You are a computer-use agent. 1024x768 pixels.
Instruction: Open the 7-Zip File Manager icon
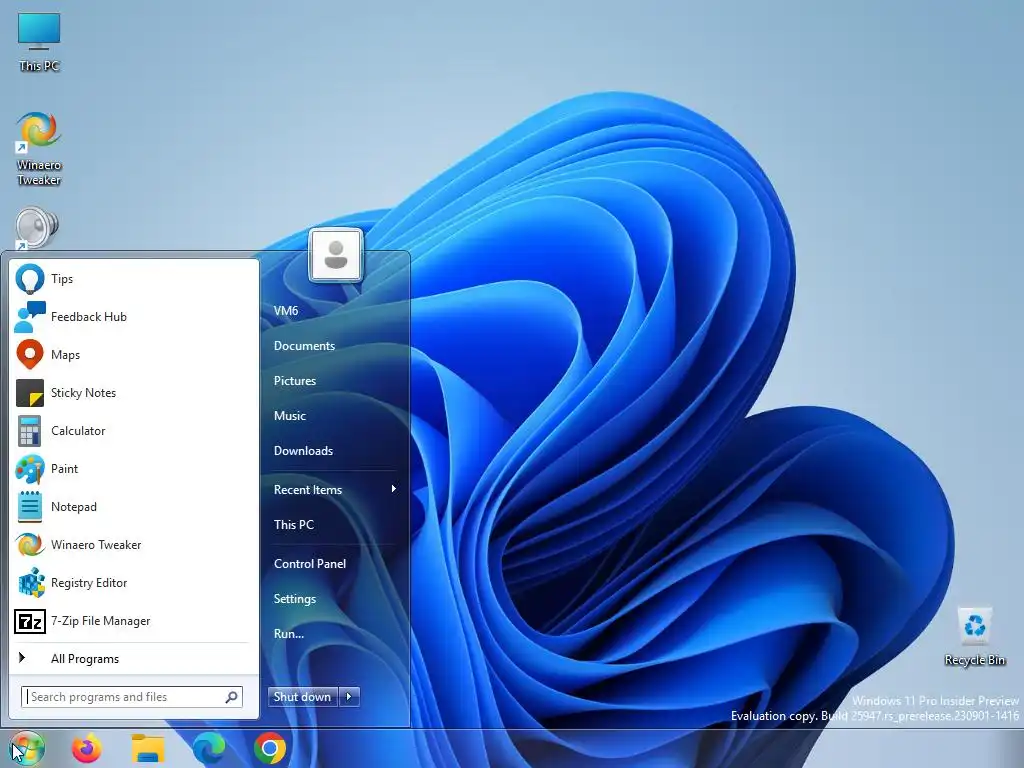(x=30, y=621)
